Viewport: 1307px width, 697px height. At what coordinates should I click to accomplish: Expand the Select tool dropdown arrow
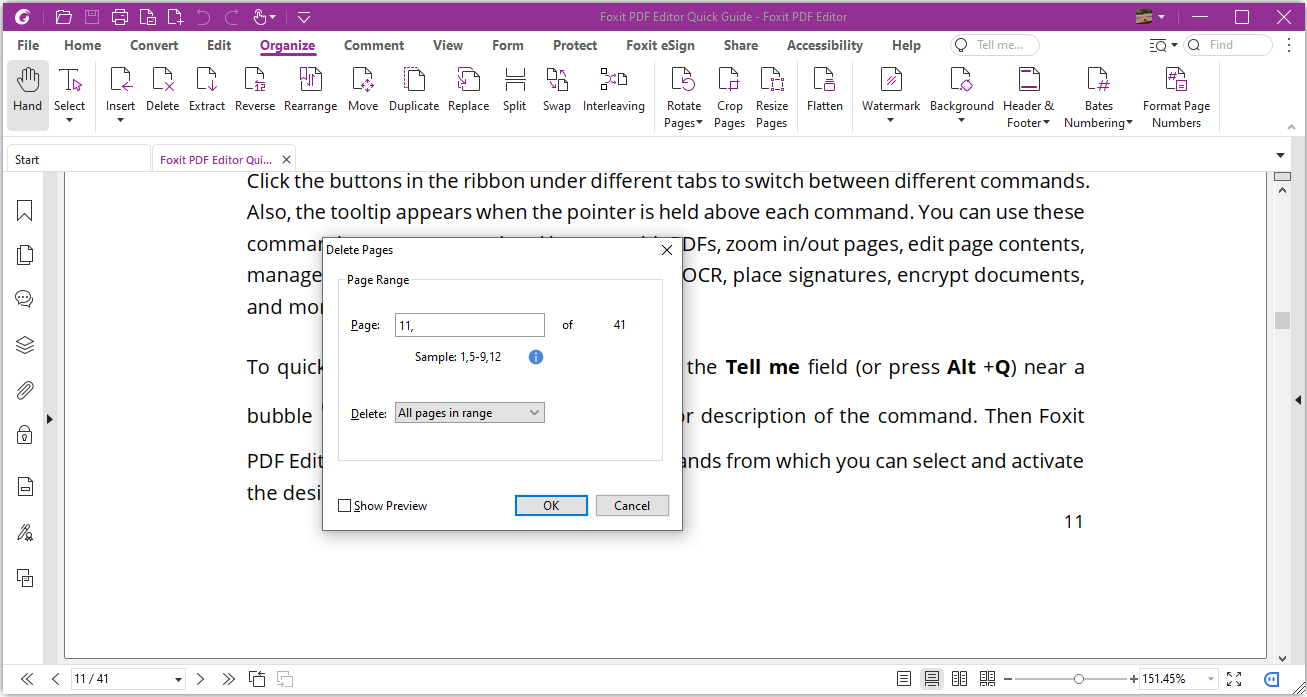click(x=70, y=122)
